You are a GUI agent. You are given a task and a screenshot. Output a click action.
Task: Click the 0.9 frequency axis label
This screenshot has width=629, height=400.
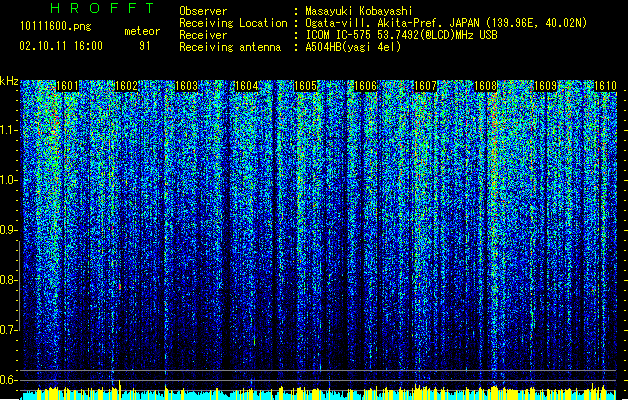click(8, 230)
